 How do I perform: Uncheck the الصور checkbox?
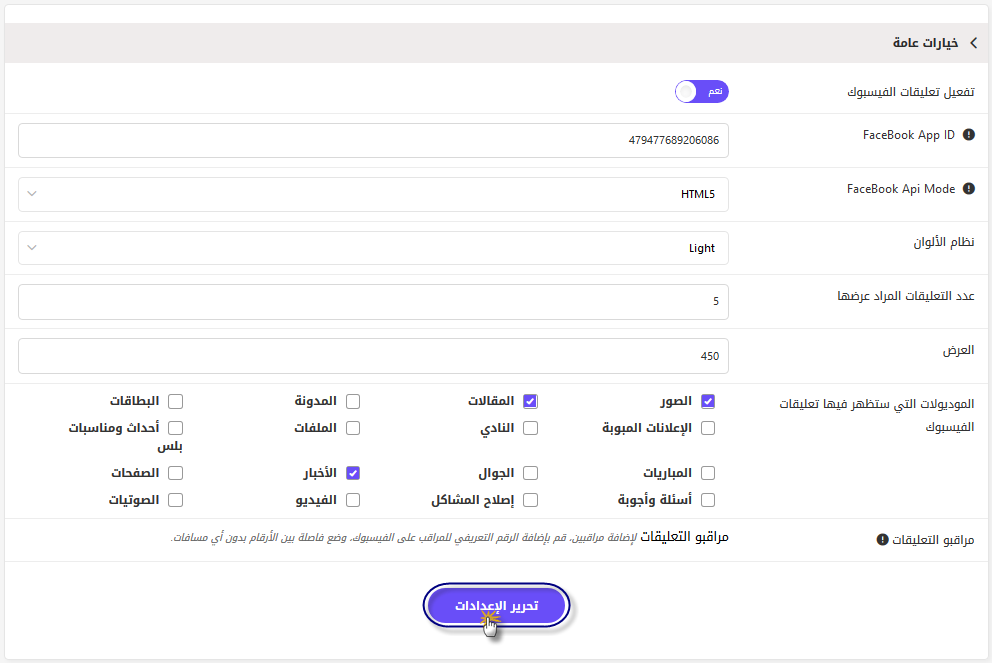point(708,401)
